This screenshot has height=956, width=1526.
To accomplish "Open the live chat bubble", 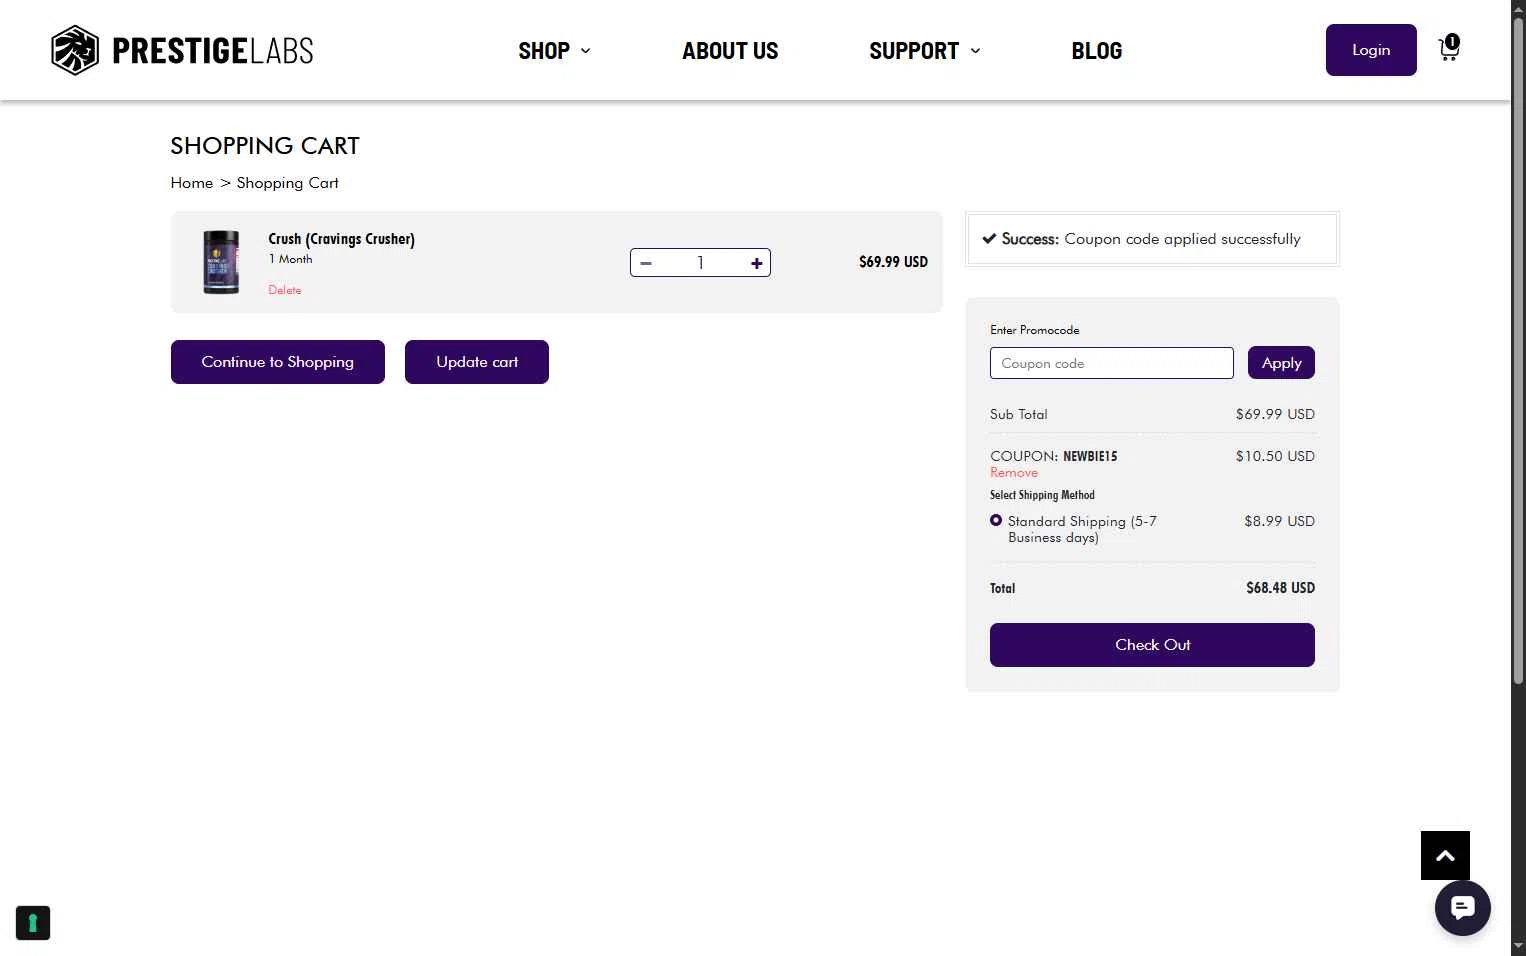I will tap(1462, 907).
